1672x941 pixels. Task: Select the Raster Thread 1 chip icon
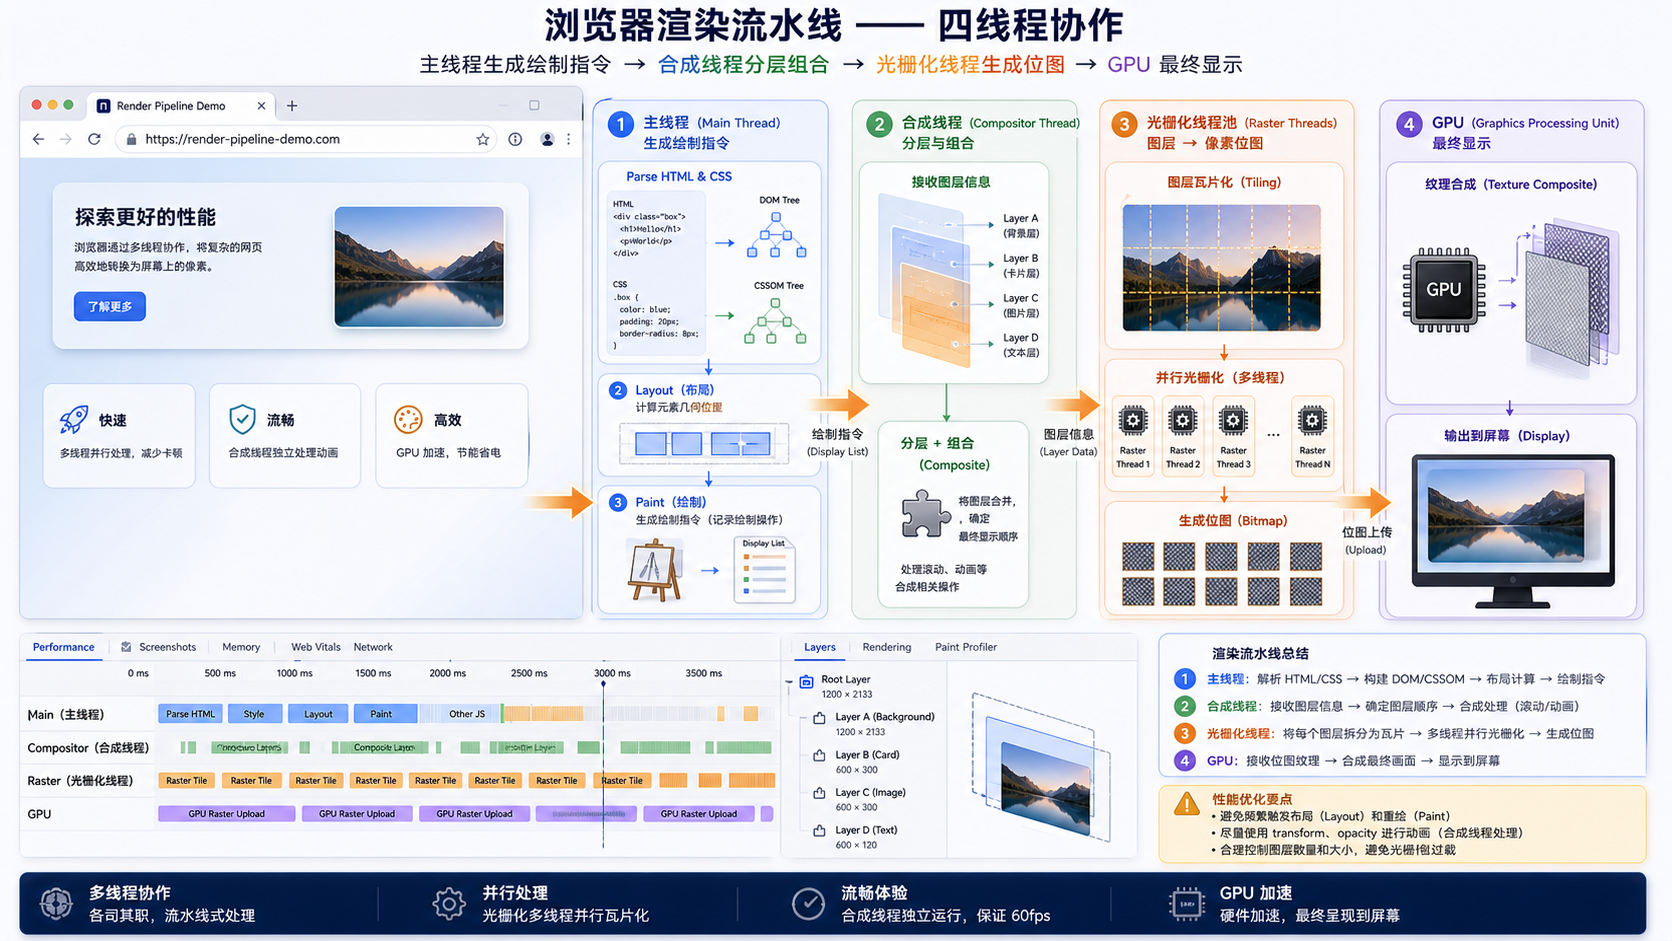click(x=1133, y=421)
